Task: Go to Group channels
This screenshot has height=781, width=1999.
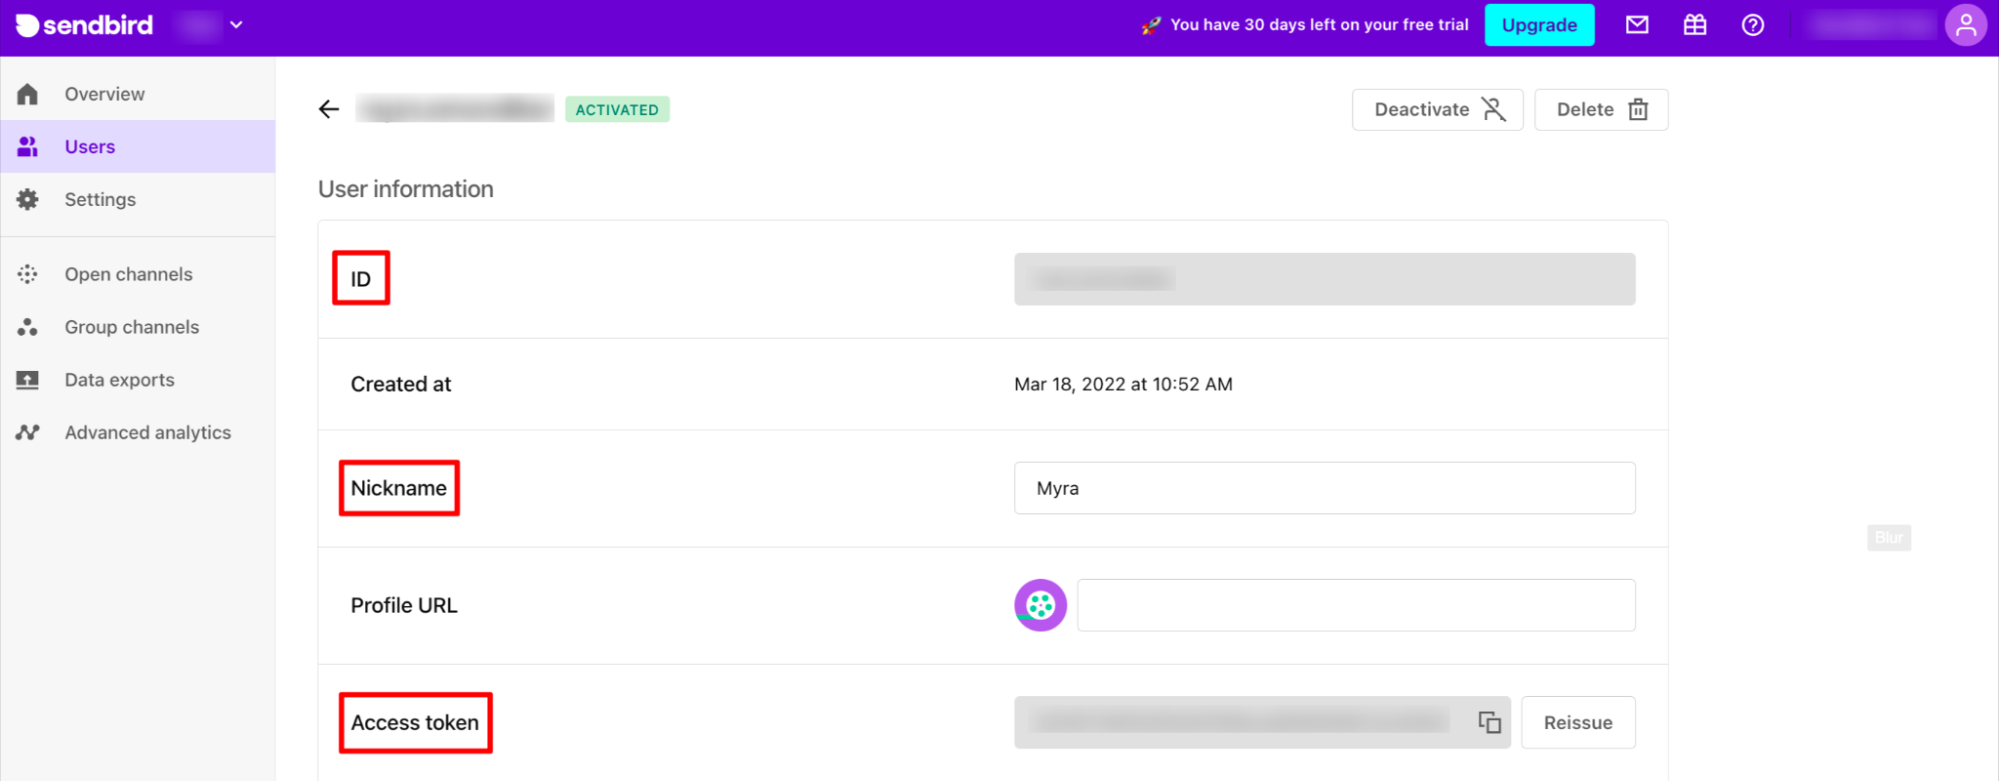Action: click(x=132, y=327)
